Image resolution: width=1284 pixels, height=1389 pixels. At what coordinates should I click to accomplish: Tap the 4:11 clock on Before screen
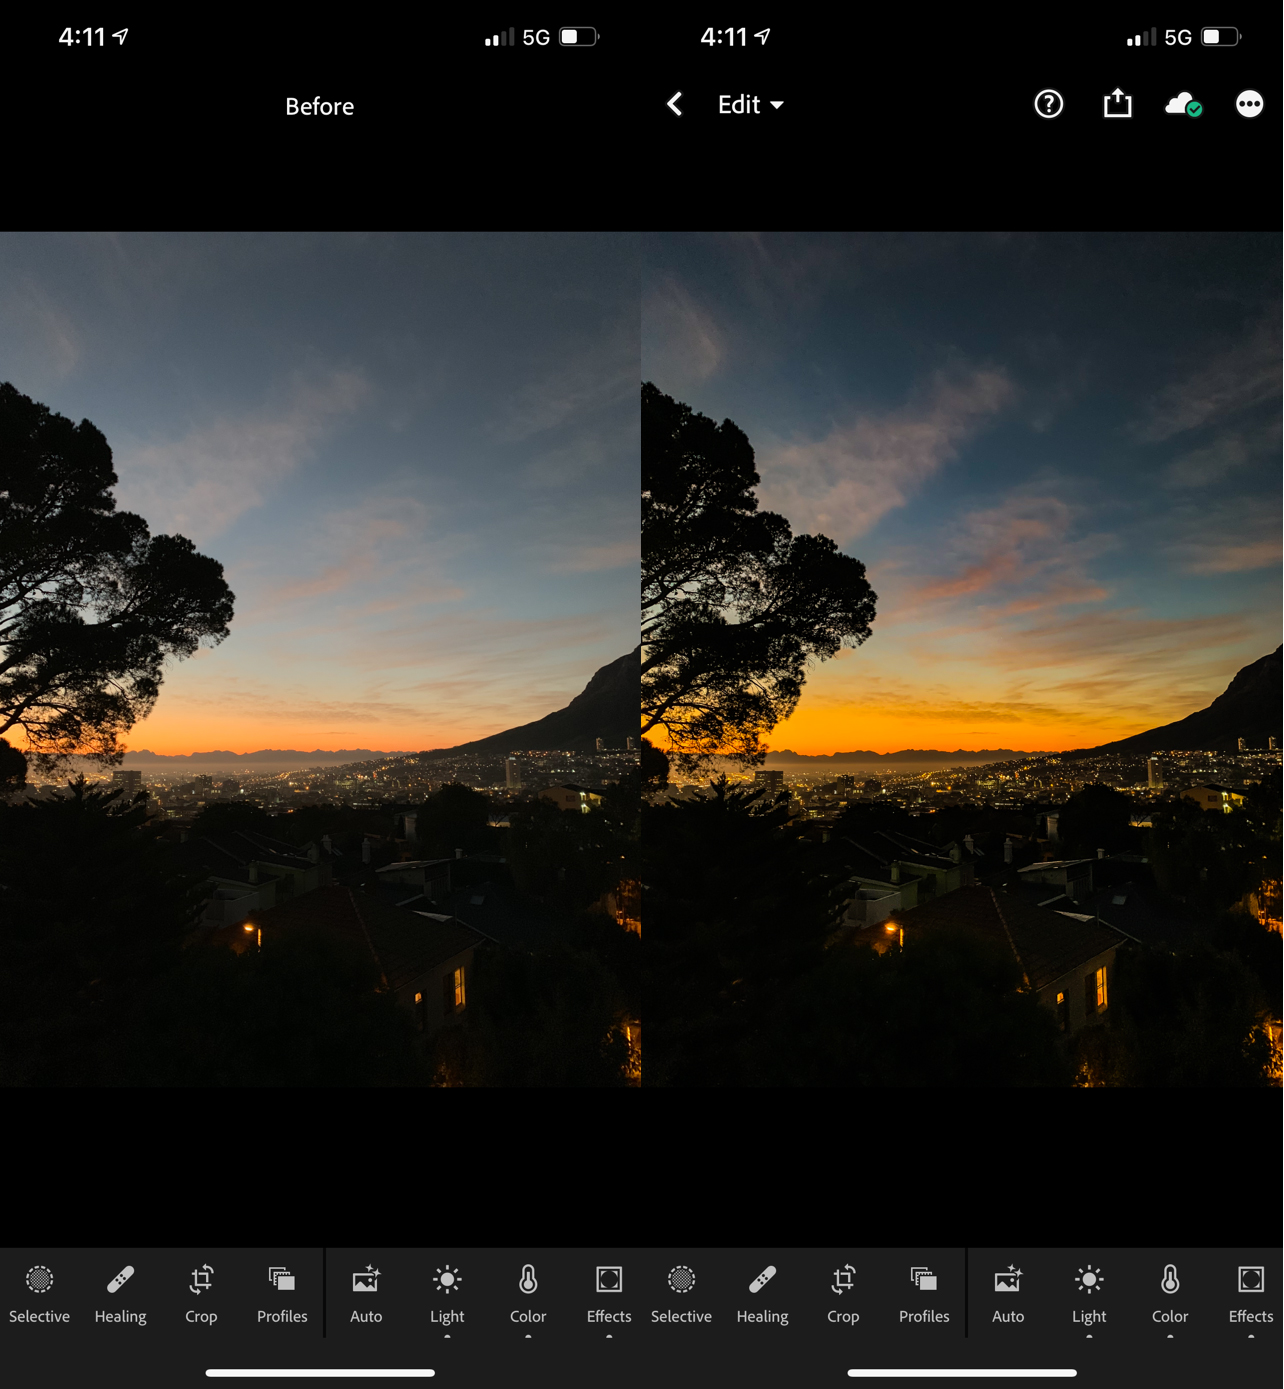(82, 37)
